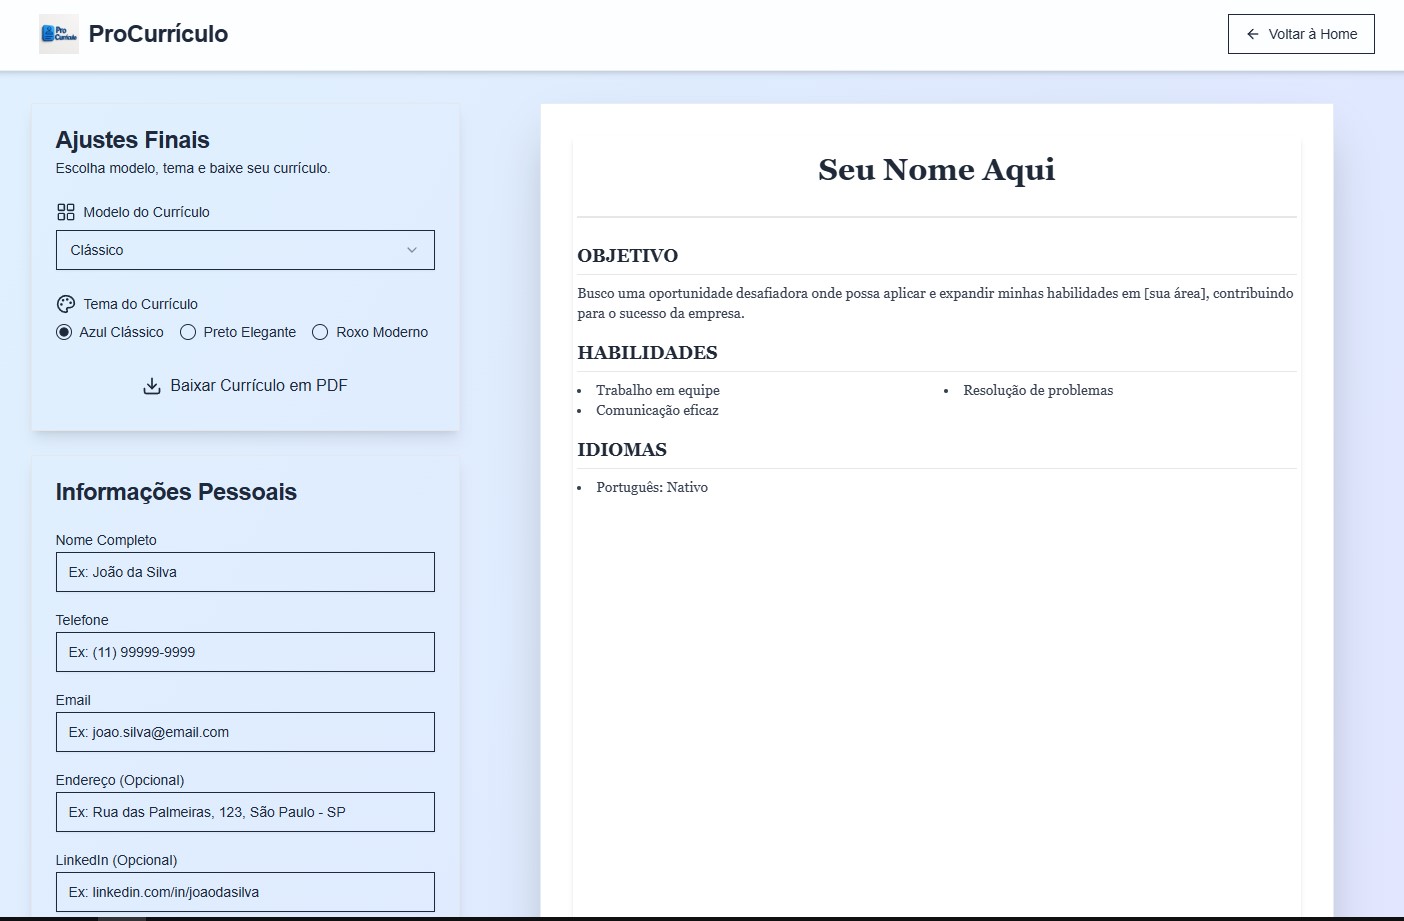The image size is (1404, 921).
Task: Switch to the Roxo Moderno theme
Action: (x=320, y=332)
